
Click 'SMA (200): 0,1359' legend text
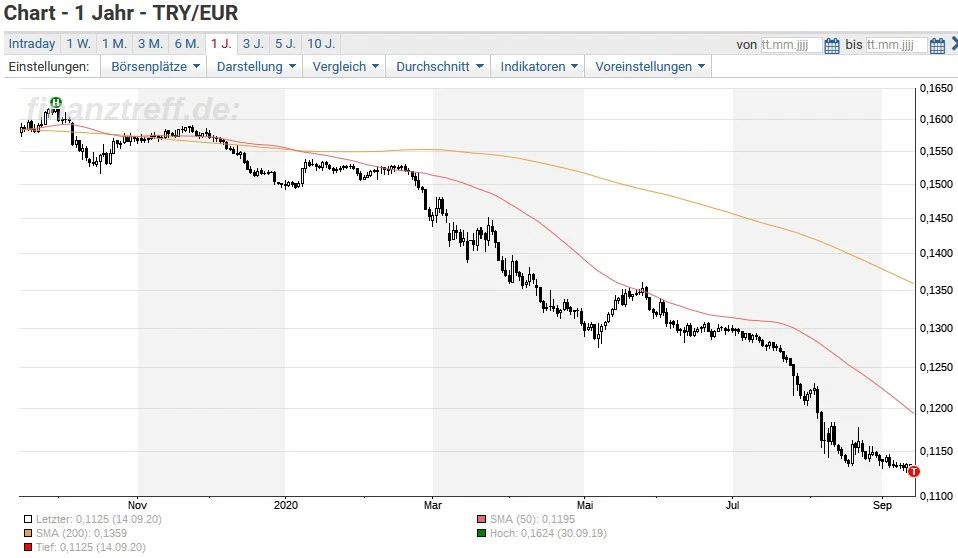[81, 534]
